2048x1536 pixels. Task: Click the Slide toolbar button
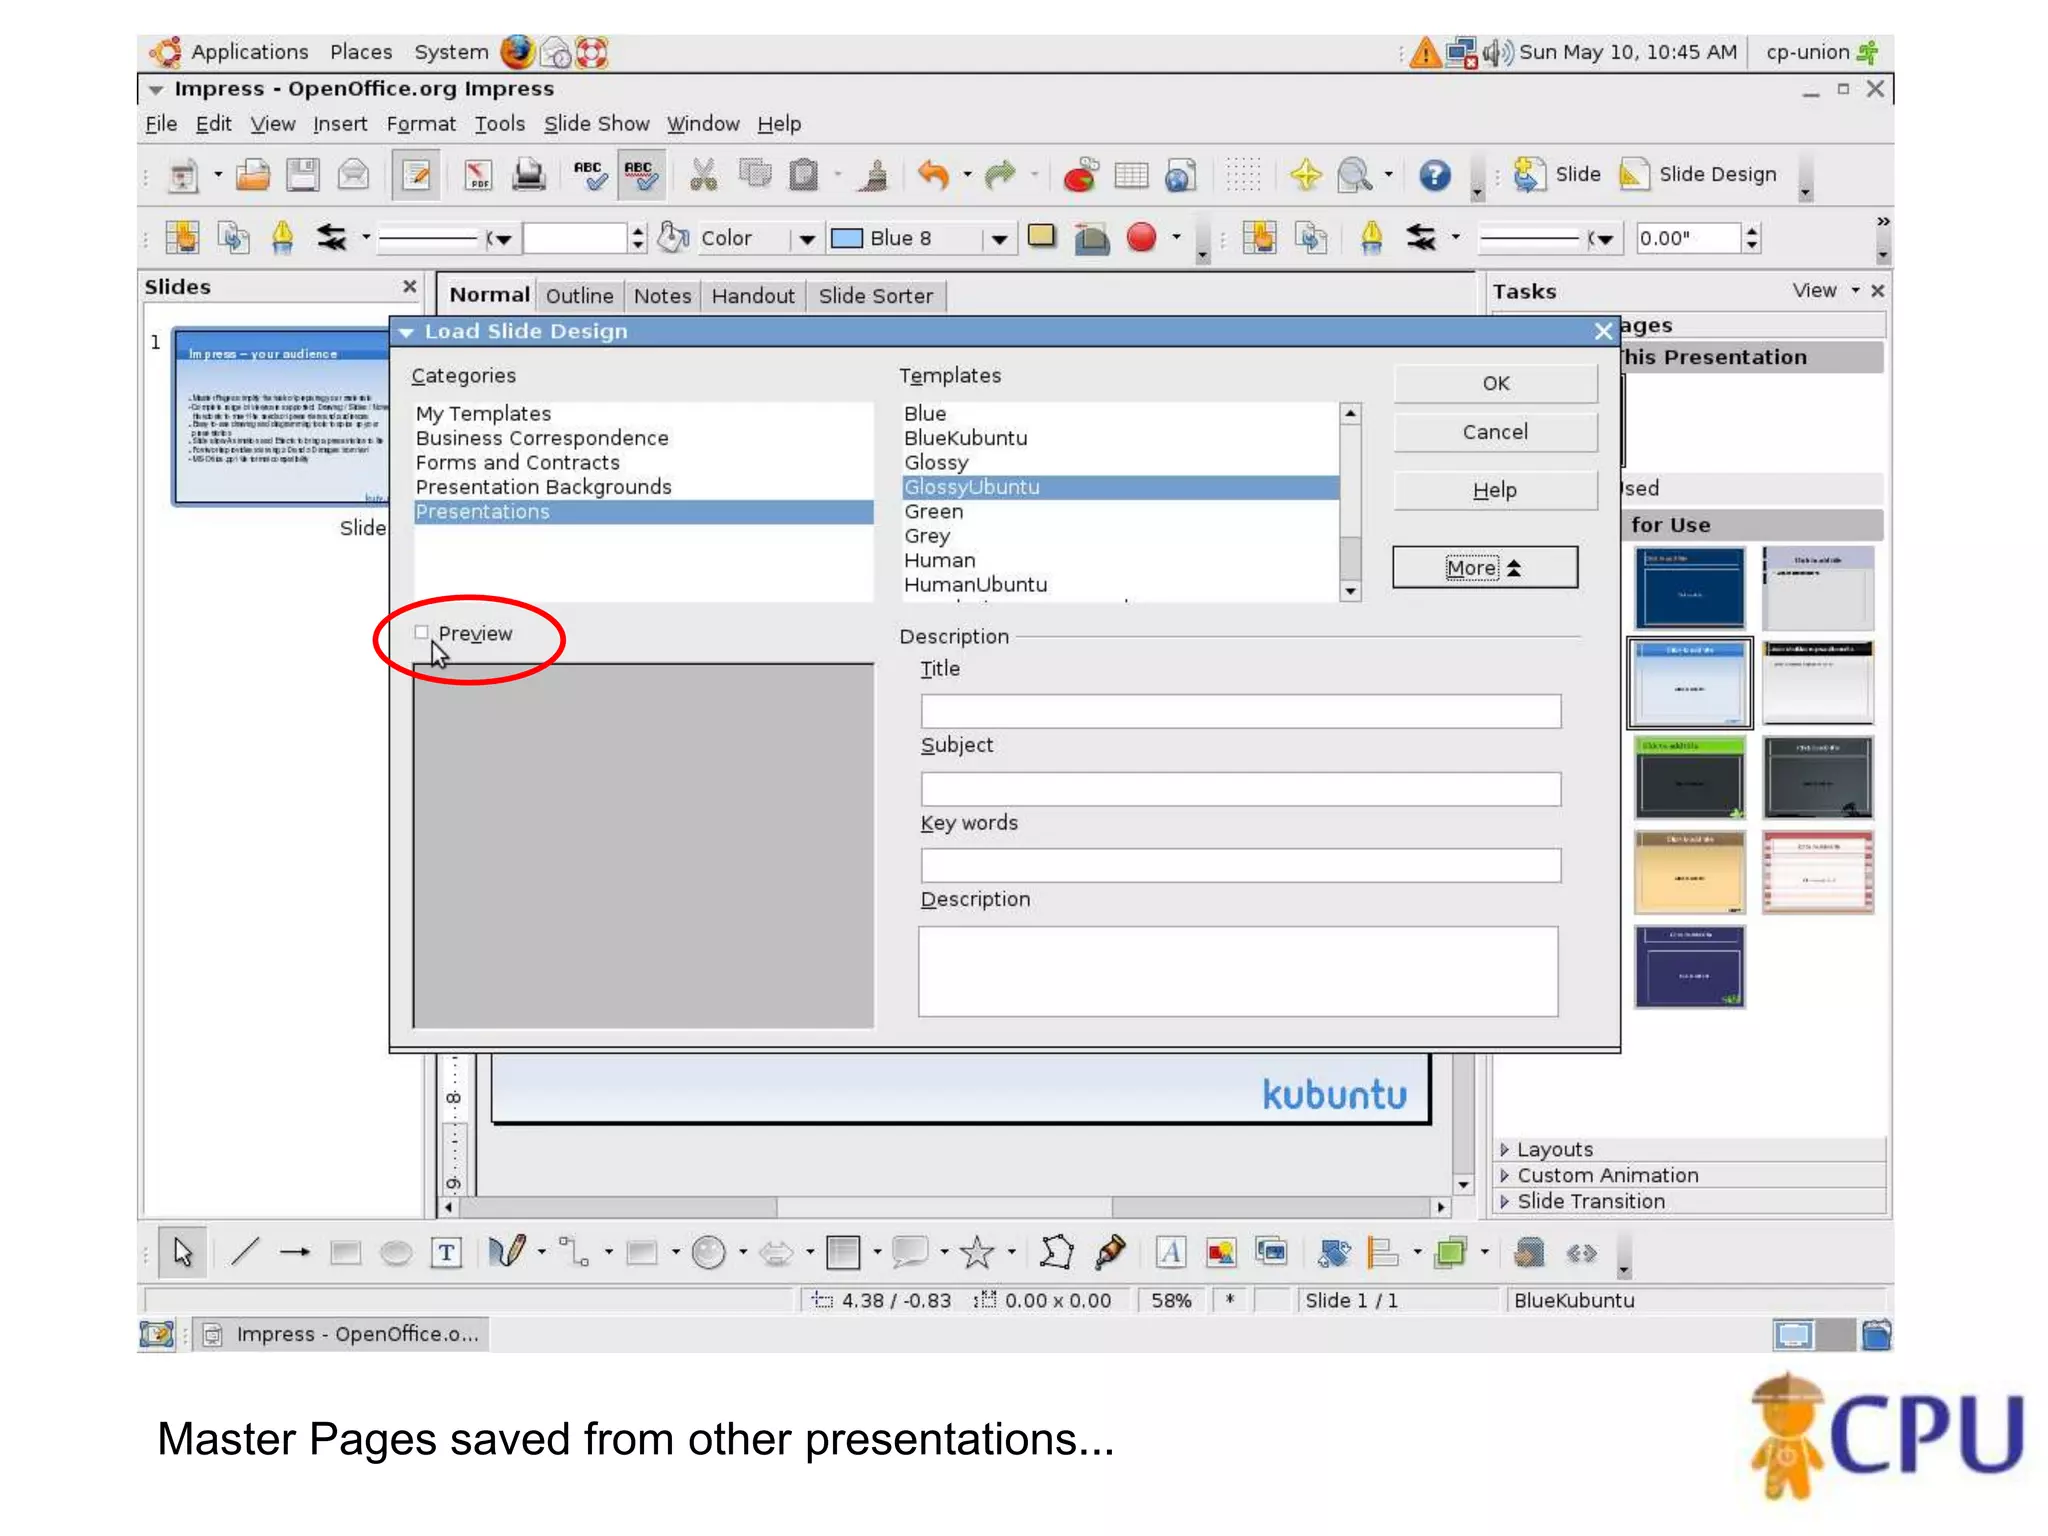(x=1556, y=174)
